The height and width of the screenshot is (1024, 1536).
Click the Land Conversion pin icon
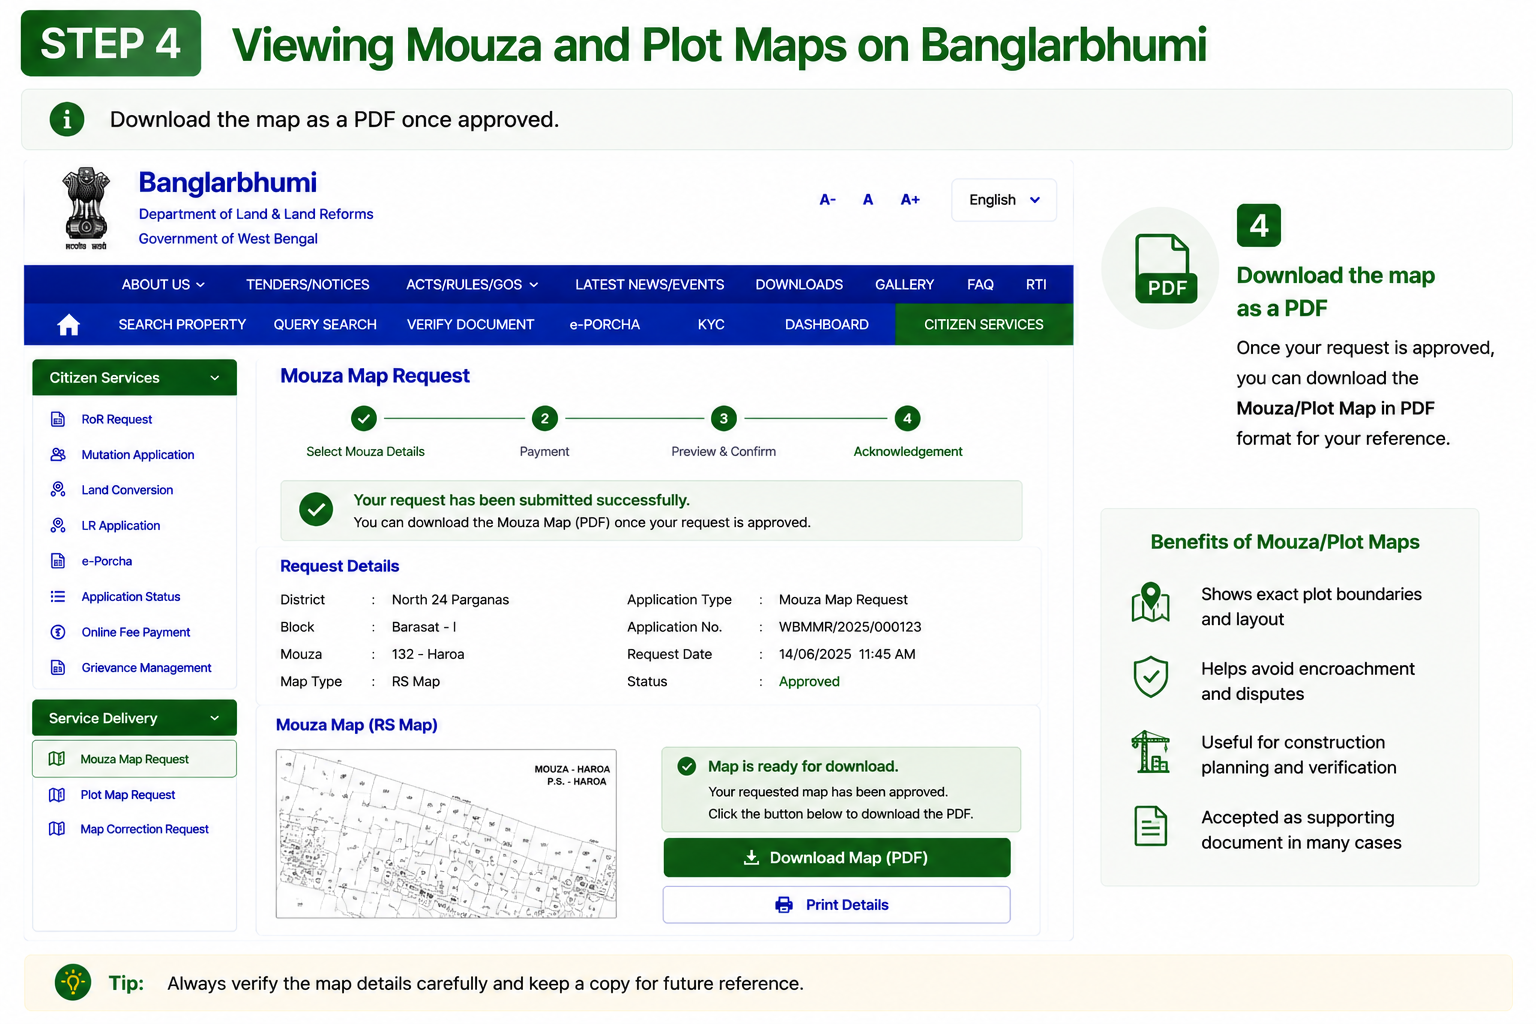click(58, 490)
